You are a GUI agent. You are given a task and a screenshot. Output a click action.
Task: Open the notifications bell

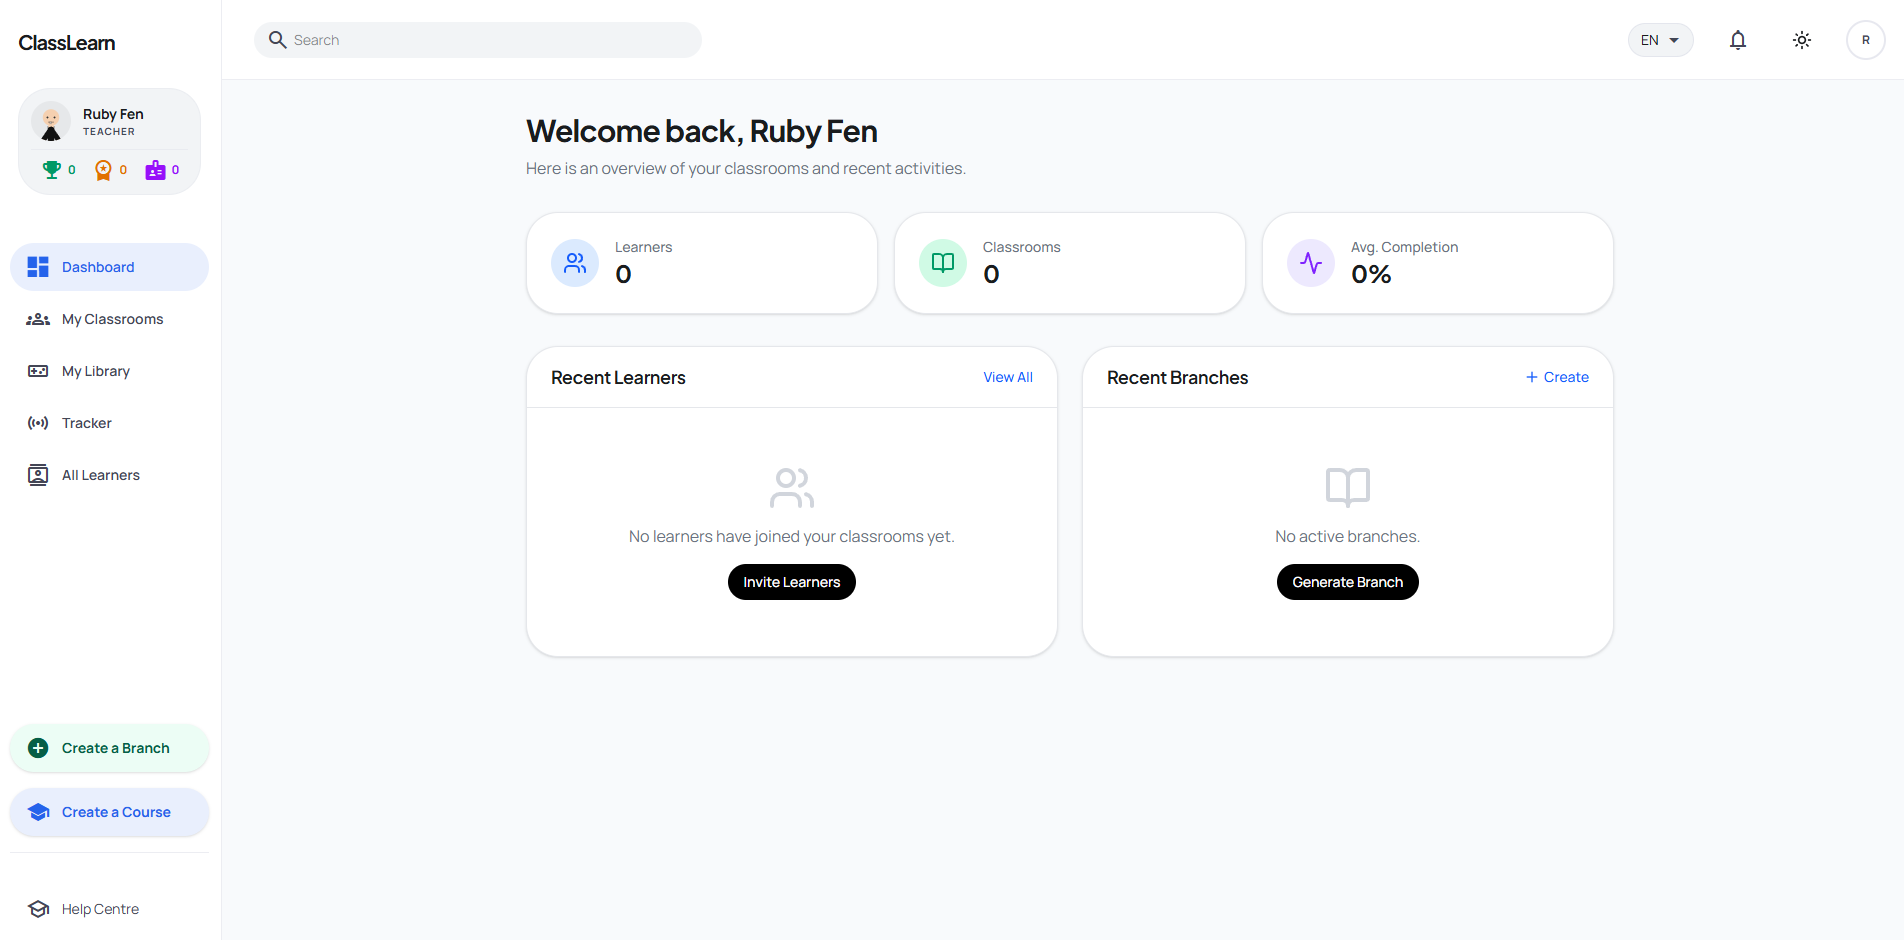(1738, 40)
